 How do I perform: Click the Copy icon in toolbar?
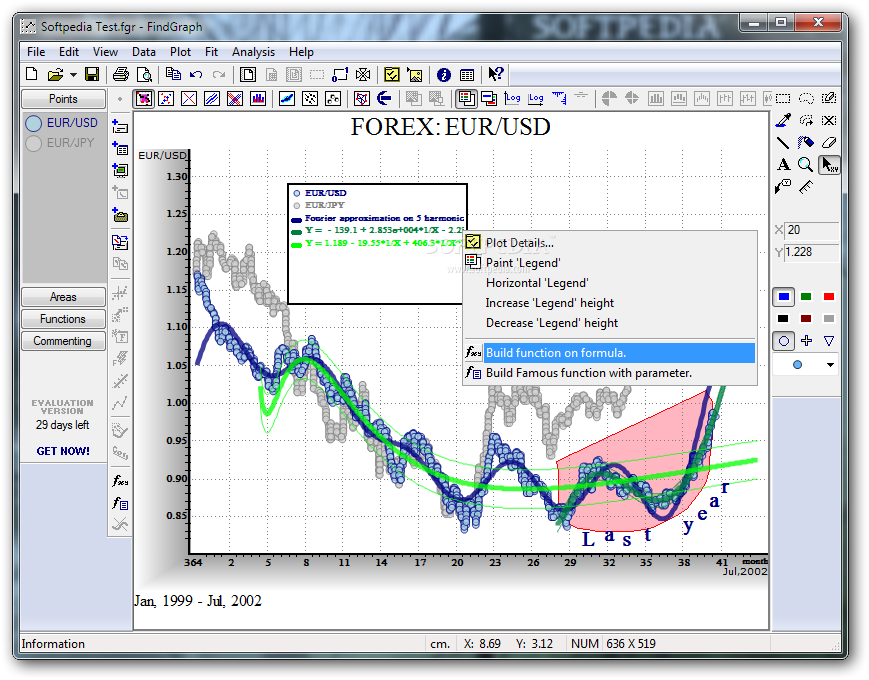173,74
